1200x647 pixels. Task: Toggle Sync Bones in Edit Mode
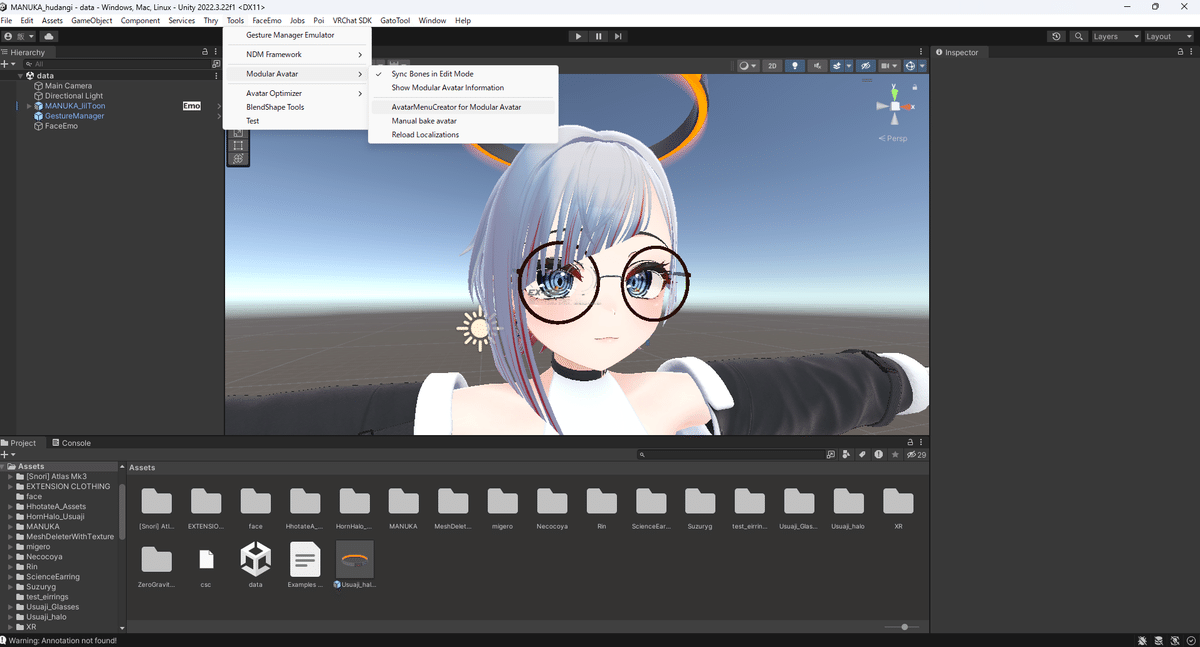[x=463, y=74]
